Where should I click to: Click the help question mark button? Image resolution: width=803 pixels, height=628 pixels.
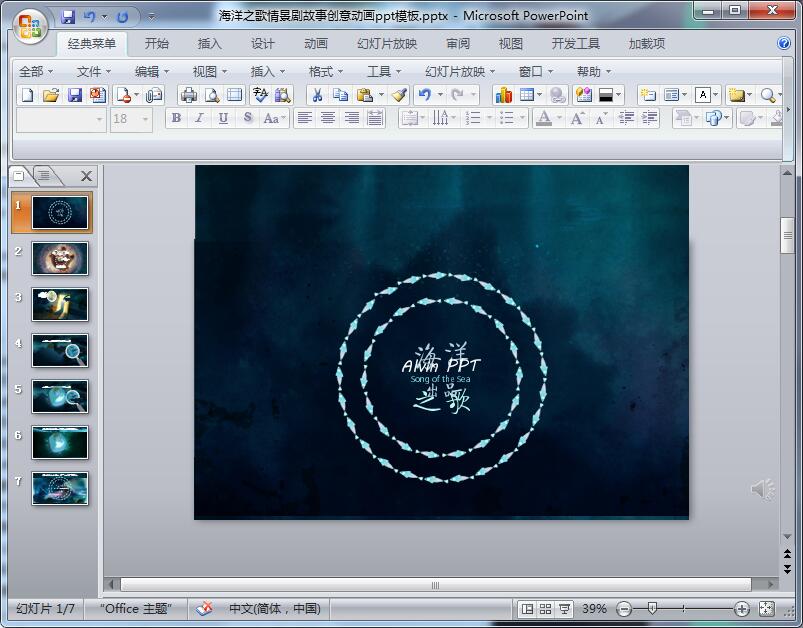[784, 43]
